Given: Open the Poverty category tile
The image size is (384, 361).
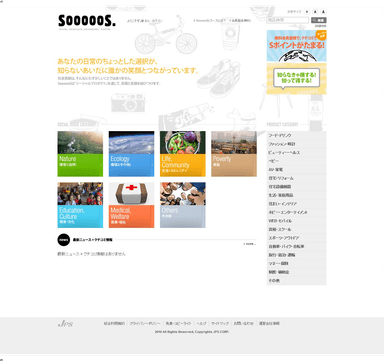Looking at the screenshot, I should (x=234, y=154).
